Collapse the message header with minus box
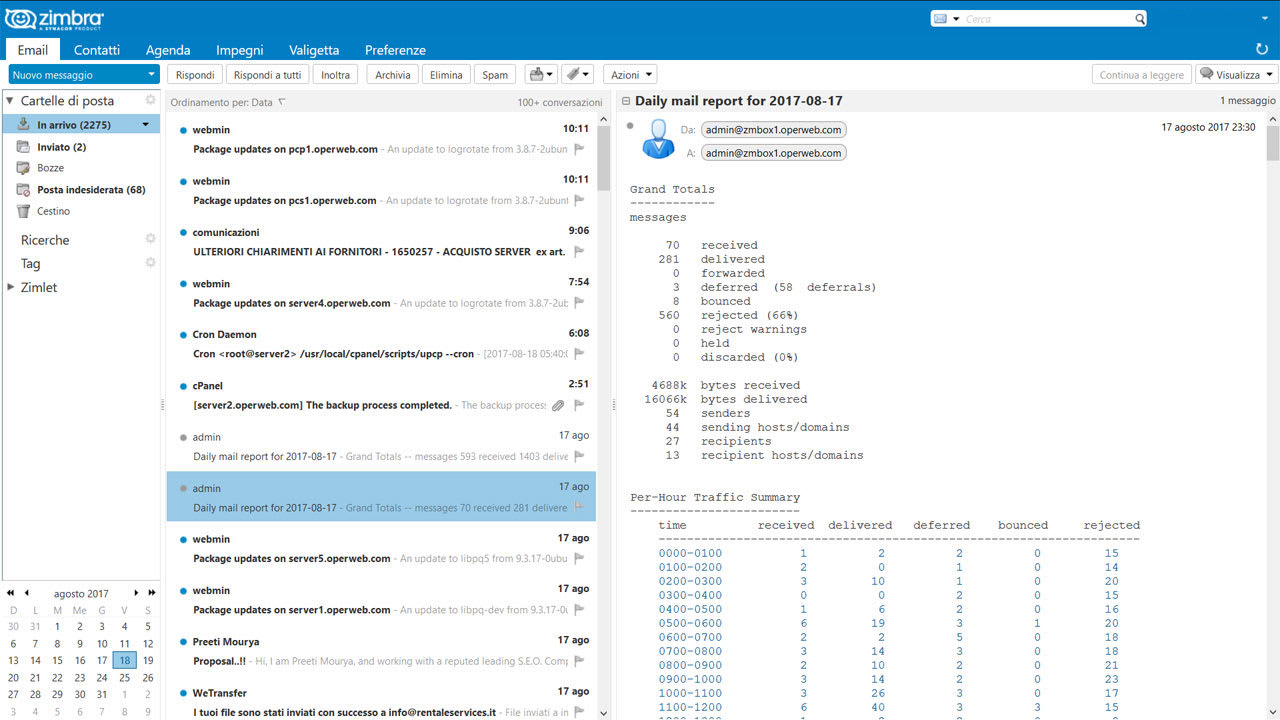The width and height of the screenshot is (1280, 720). 626,101
